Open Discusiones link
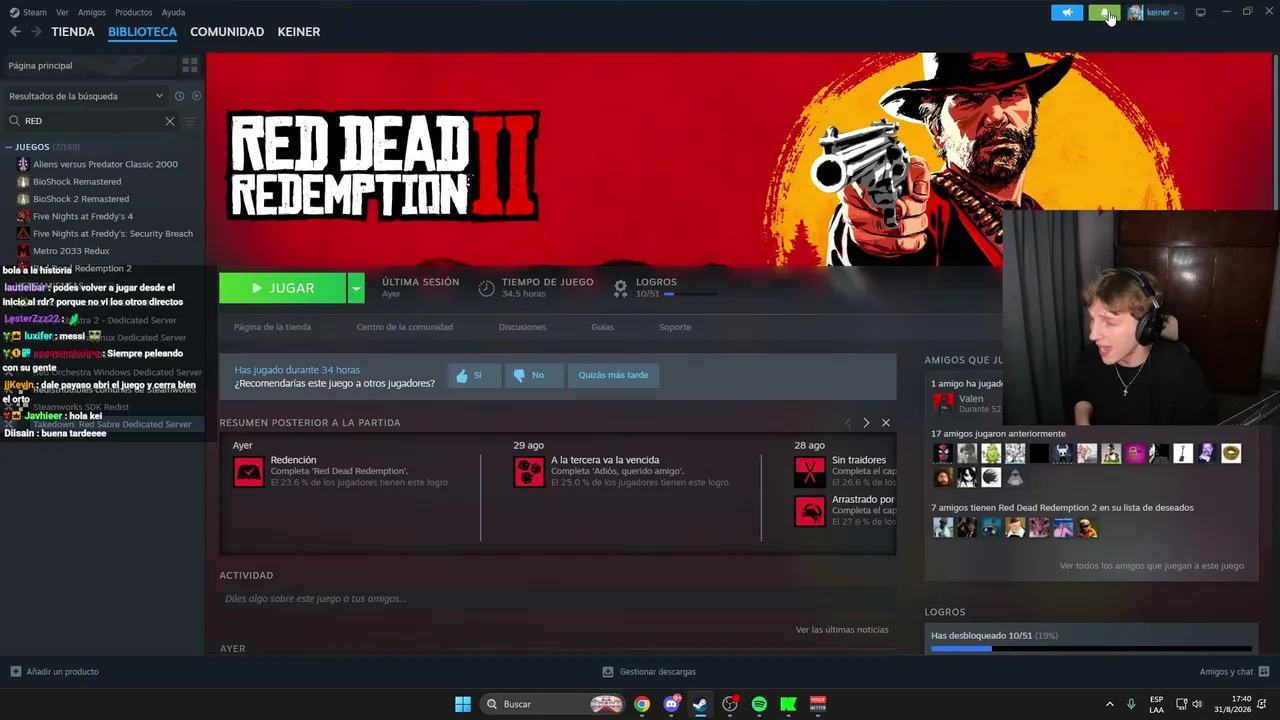The height and width of the screenshot is (720, 1280). [523, 327]
